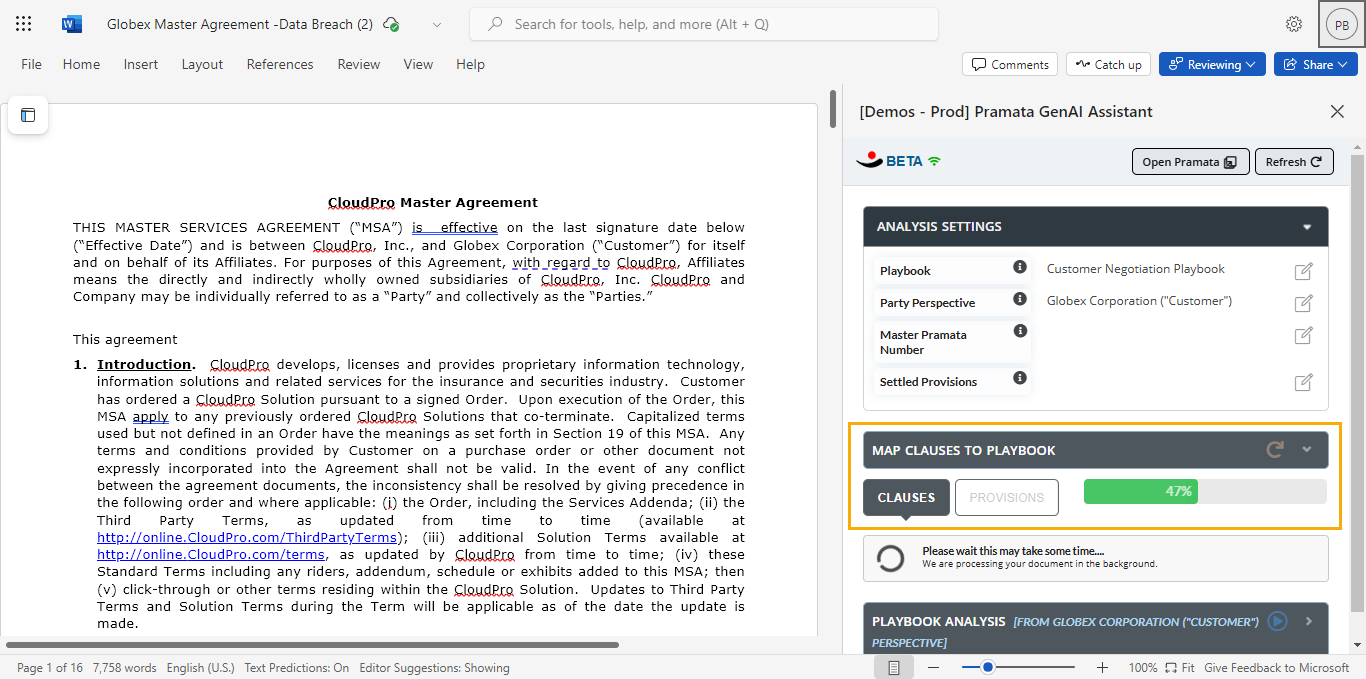Open the Office app launcher grid

[24, 24]
